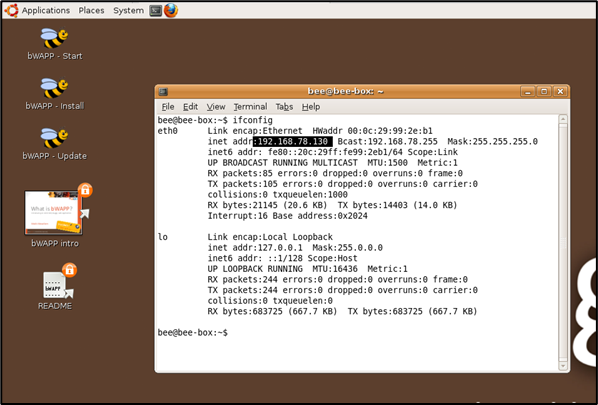598x405 pixels.
Task: Click the terminal vertical scrollbar track
Action: (563, 243)
